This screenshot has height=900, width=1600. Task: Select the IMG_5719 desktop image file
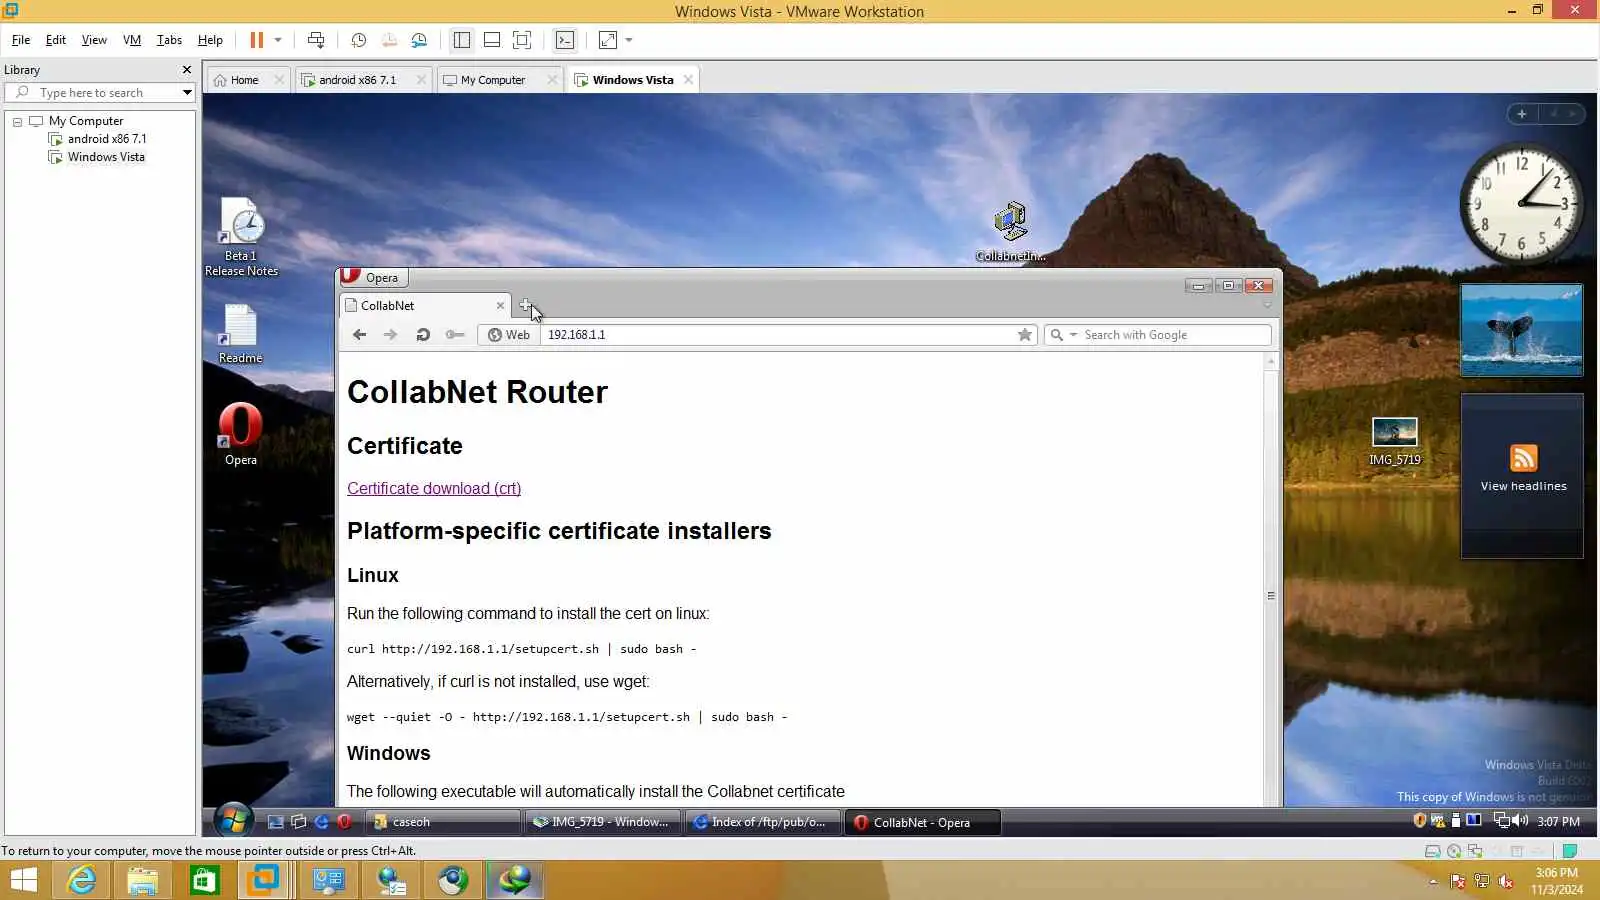click(x=1394, y=441)
